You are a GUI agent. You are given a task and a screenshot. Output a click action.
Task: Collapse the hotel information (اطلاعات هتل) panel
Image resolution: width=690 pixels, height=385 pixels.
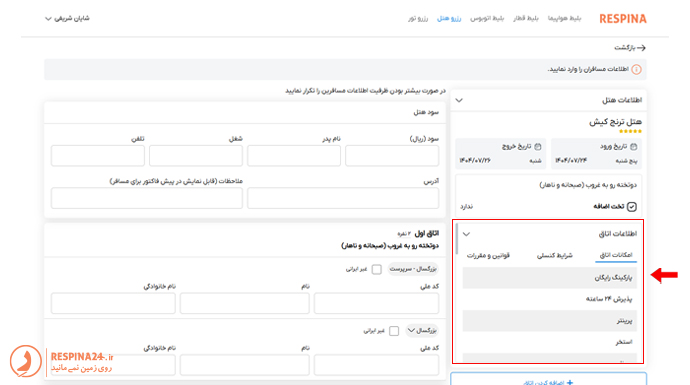459,100
